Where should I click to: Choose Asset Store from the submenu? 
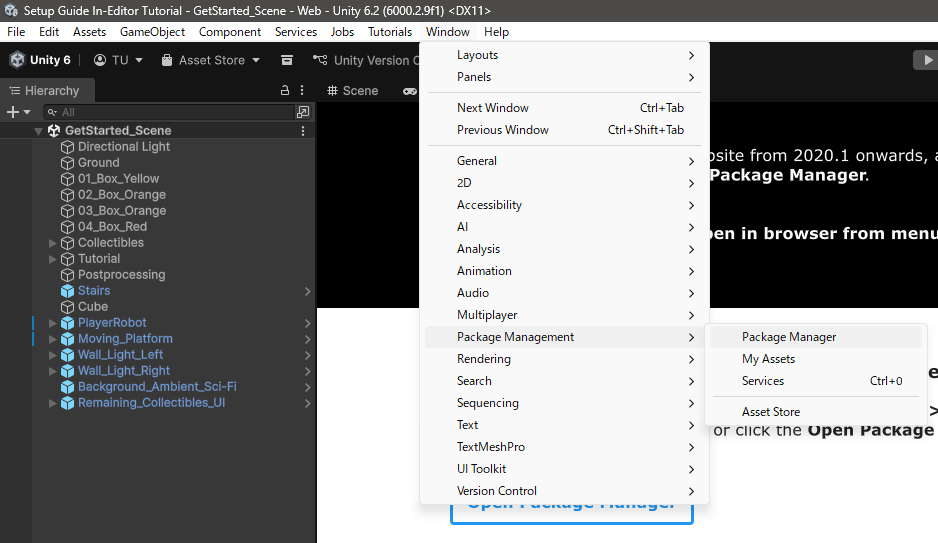point(770,412)
